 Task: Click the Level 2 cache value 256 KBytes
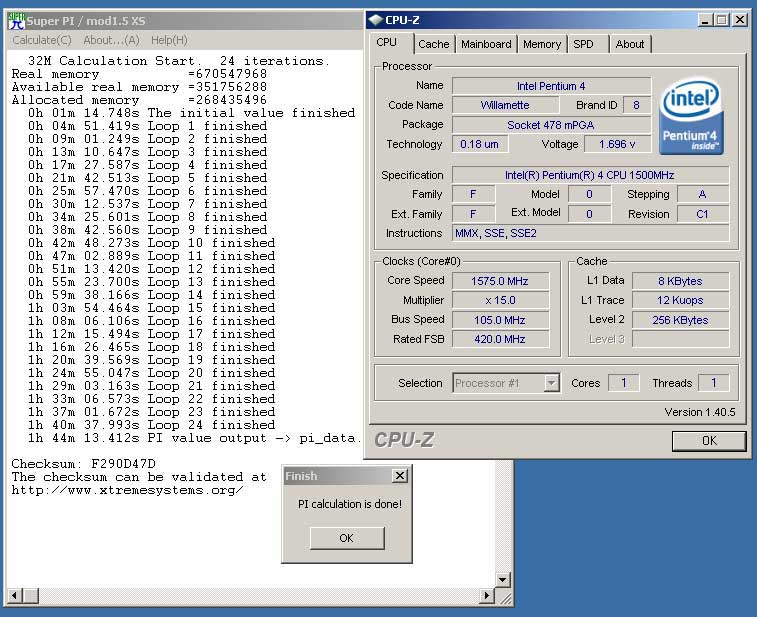[680, 320]
